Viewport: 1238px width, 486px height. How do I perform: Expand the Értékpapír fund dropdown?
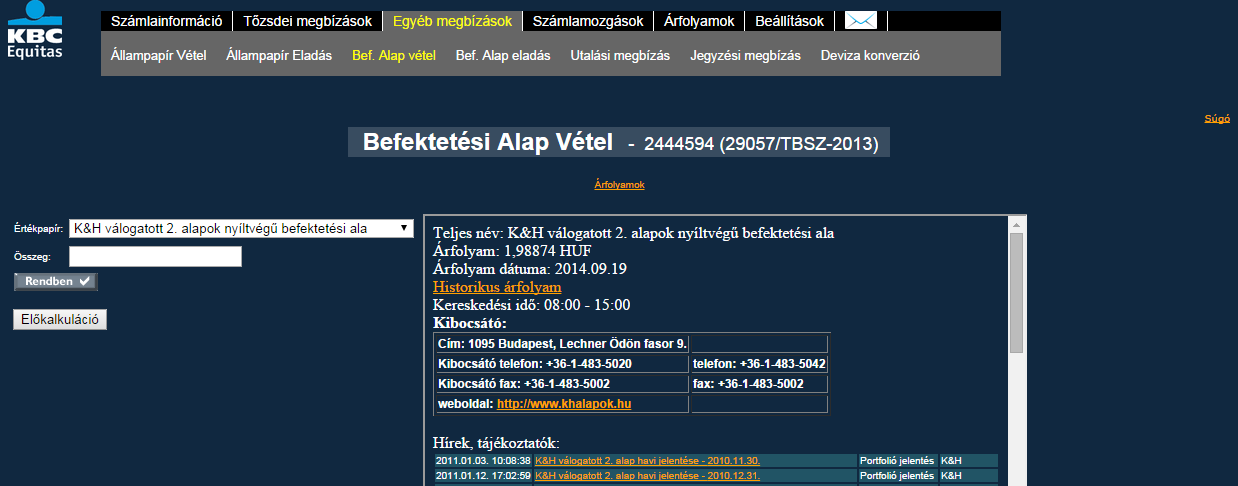[x=241, y=228]
